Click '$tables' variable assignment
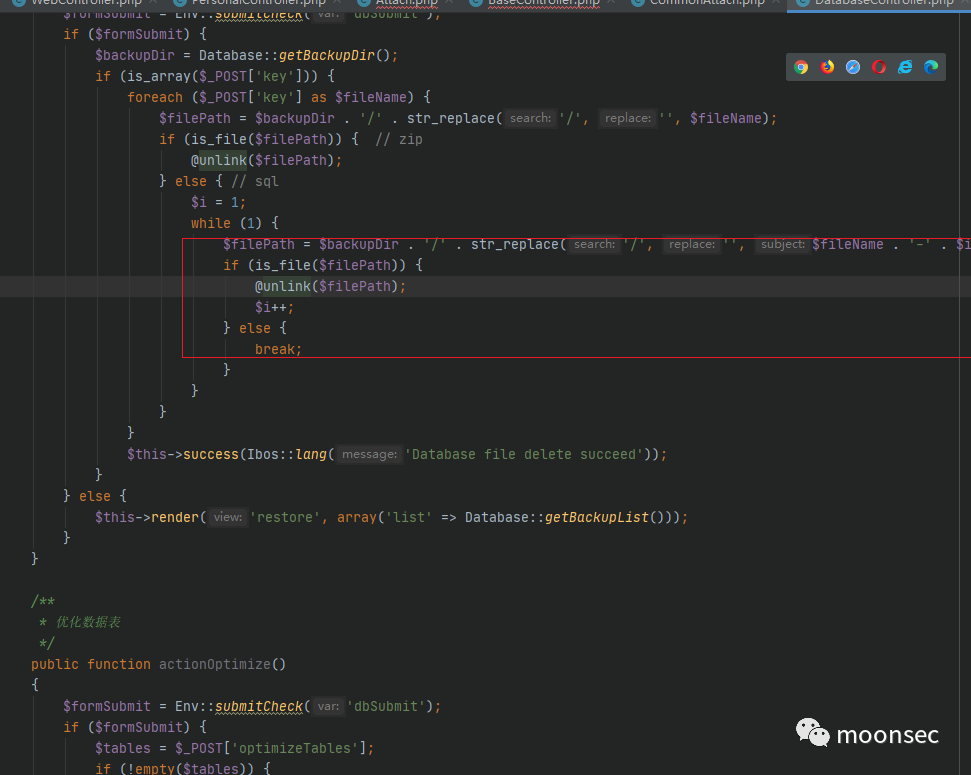This screenshot has width=971, height=775. point(123,748)
